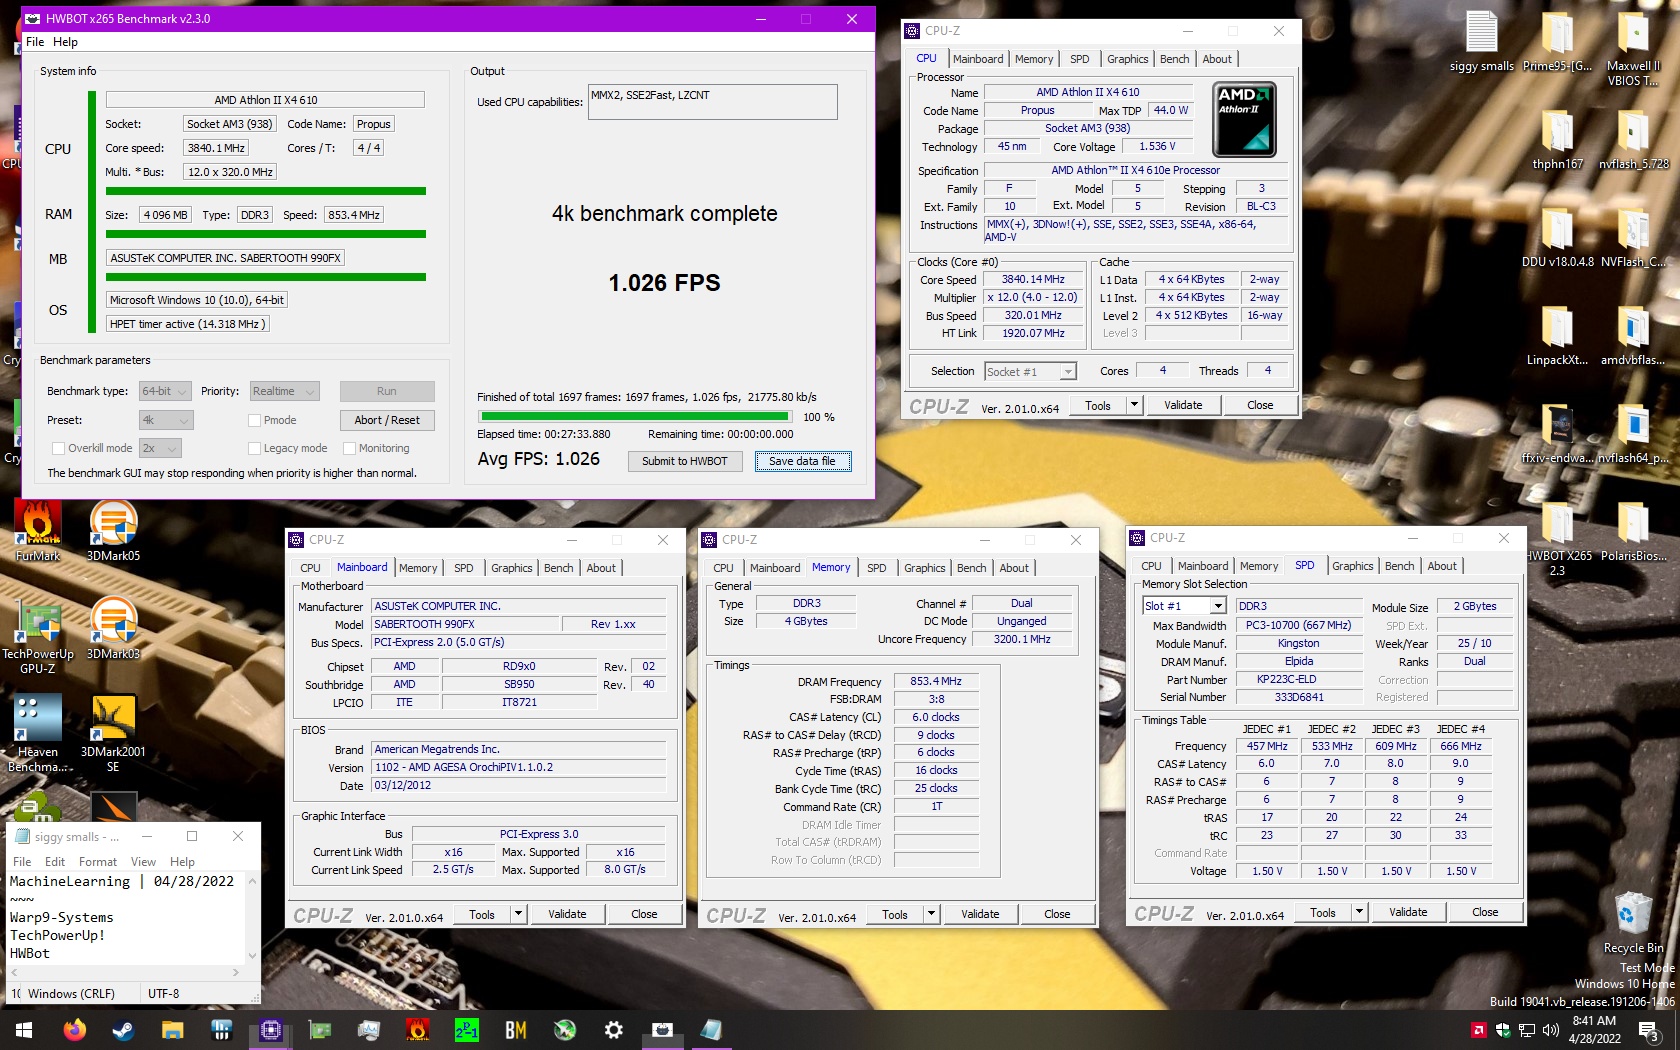Click Submit to HWBOT button
Screen dimensions: 1680x1050
[685, 461]
